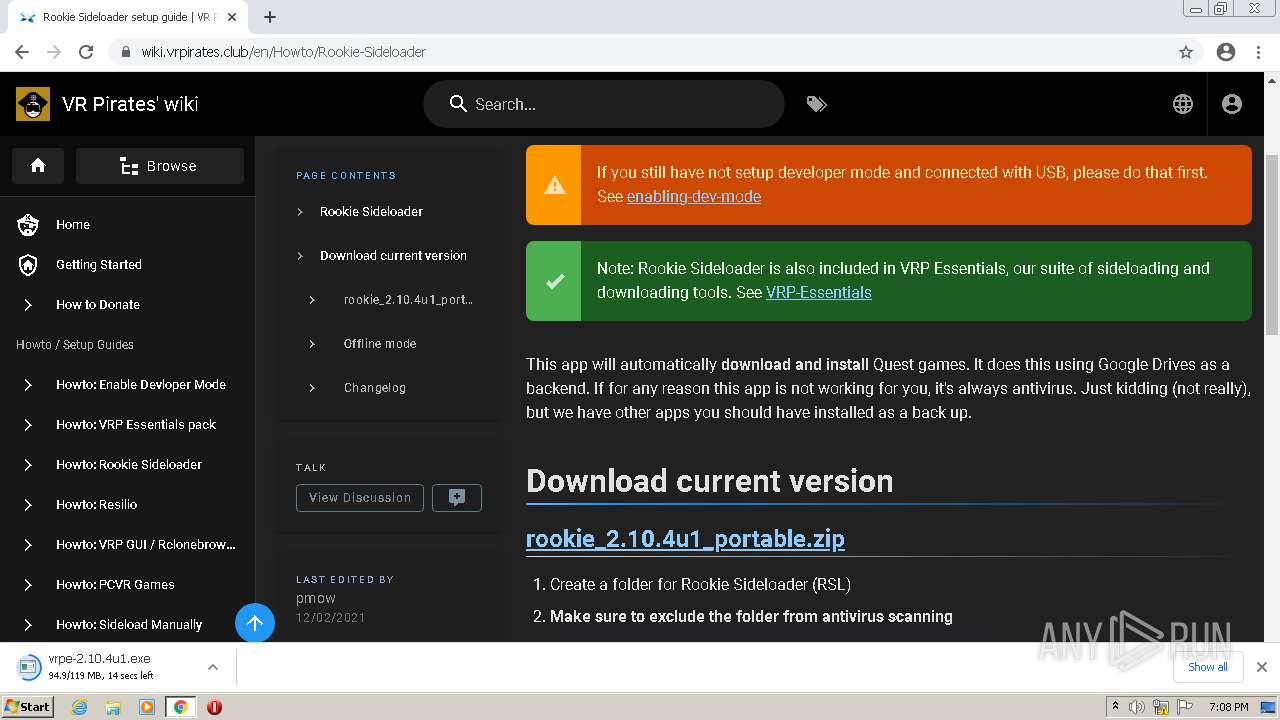The width and height of the screenshot is (1280, 720).
Task: Click chevron beside Howto: Resilio
Action: click(28, 505)
